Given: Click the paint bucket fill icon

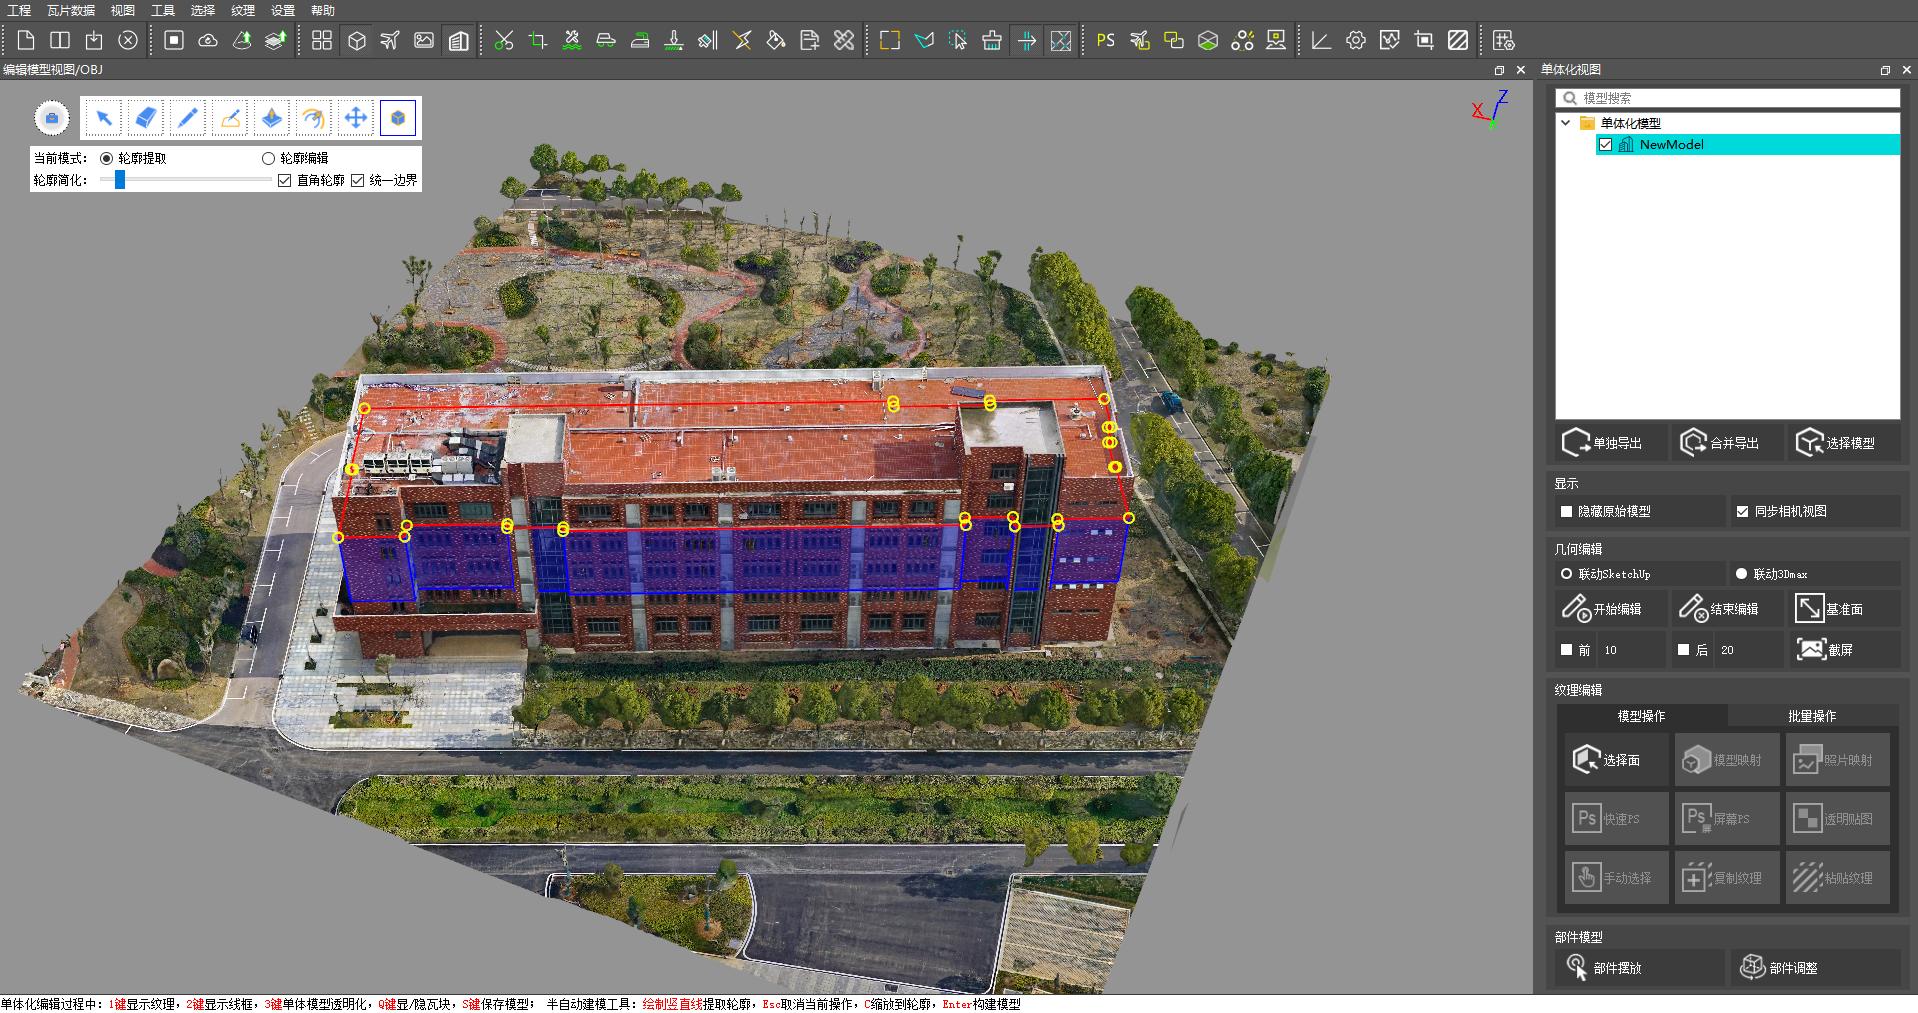Looking at the screenshot, I should click(x=776, y=40).
